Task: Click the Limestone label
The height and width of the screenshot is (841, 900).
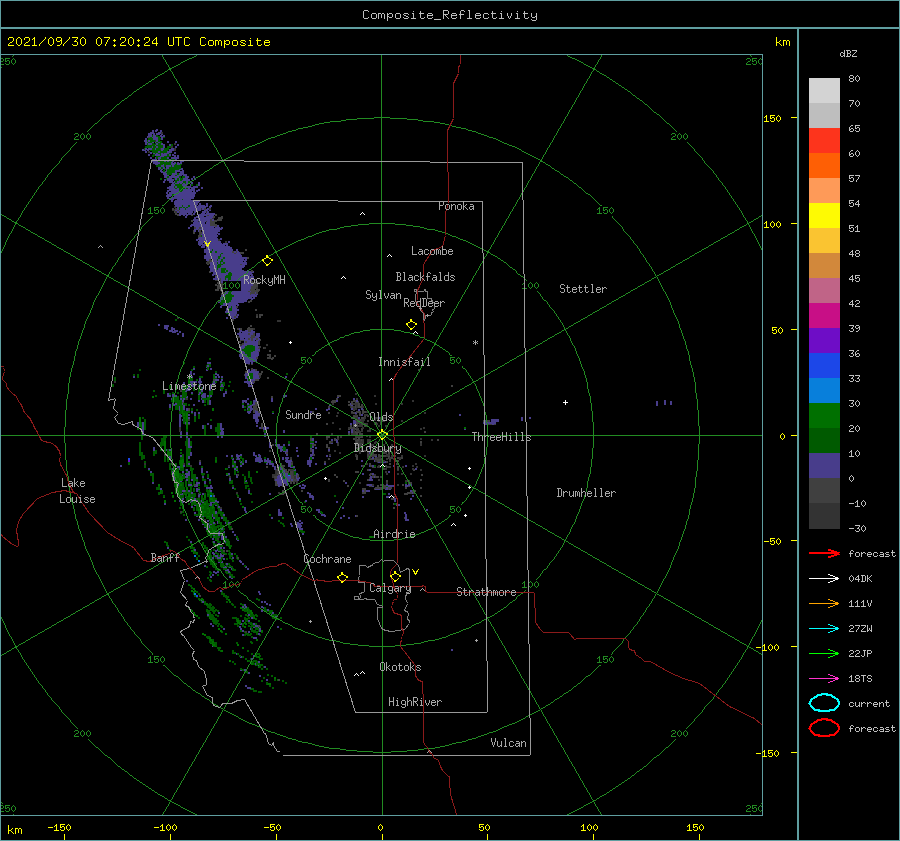Action: (189, 386)
